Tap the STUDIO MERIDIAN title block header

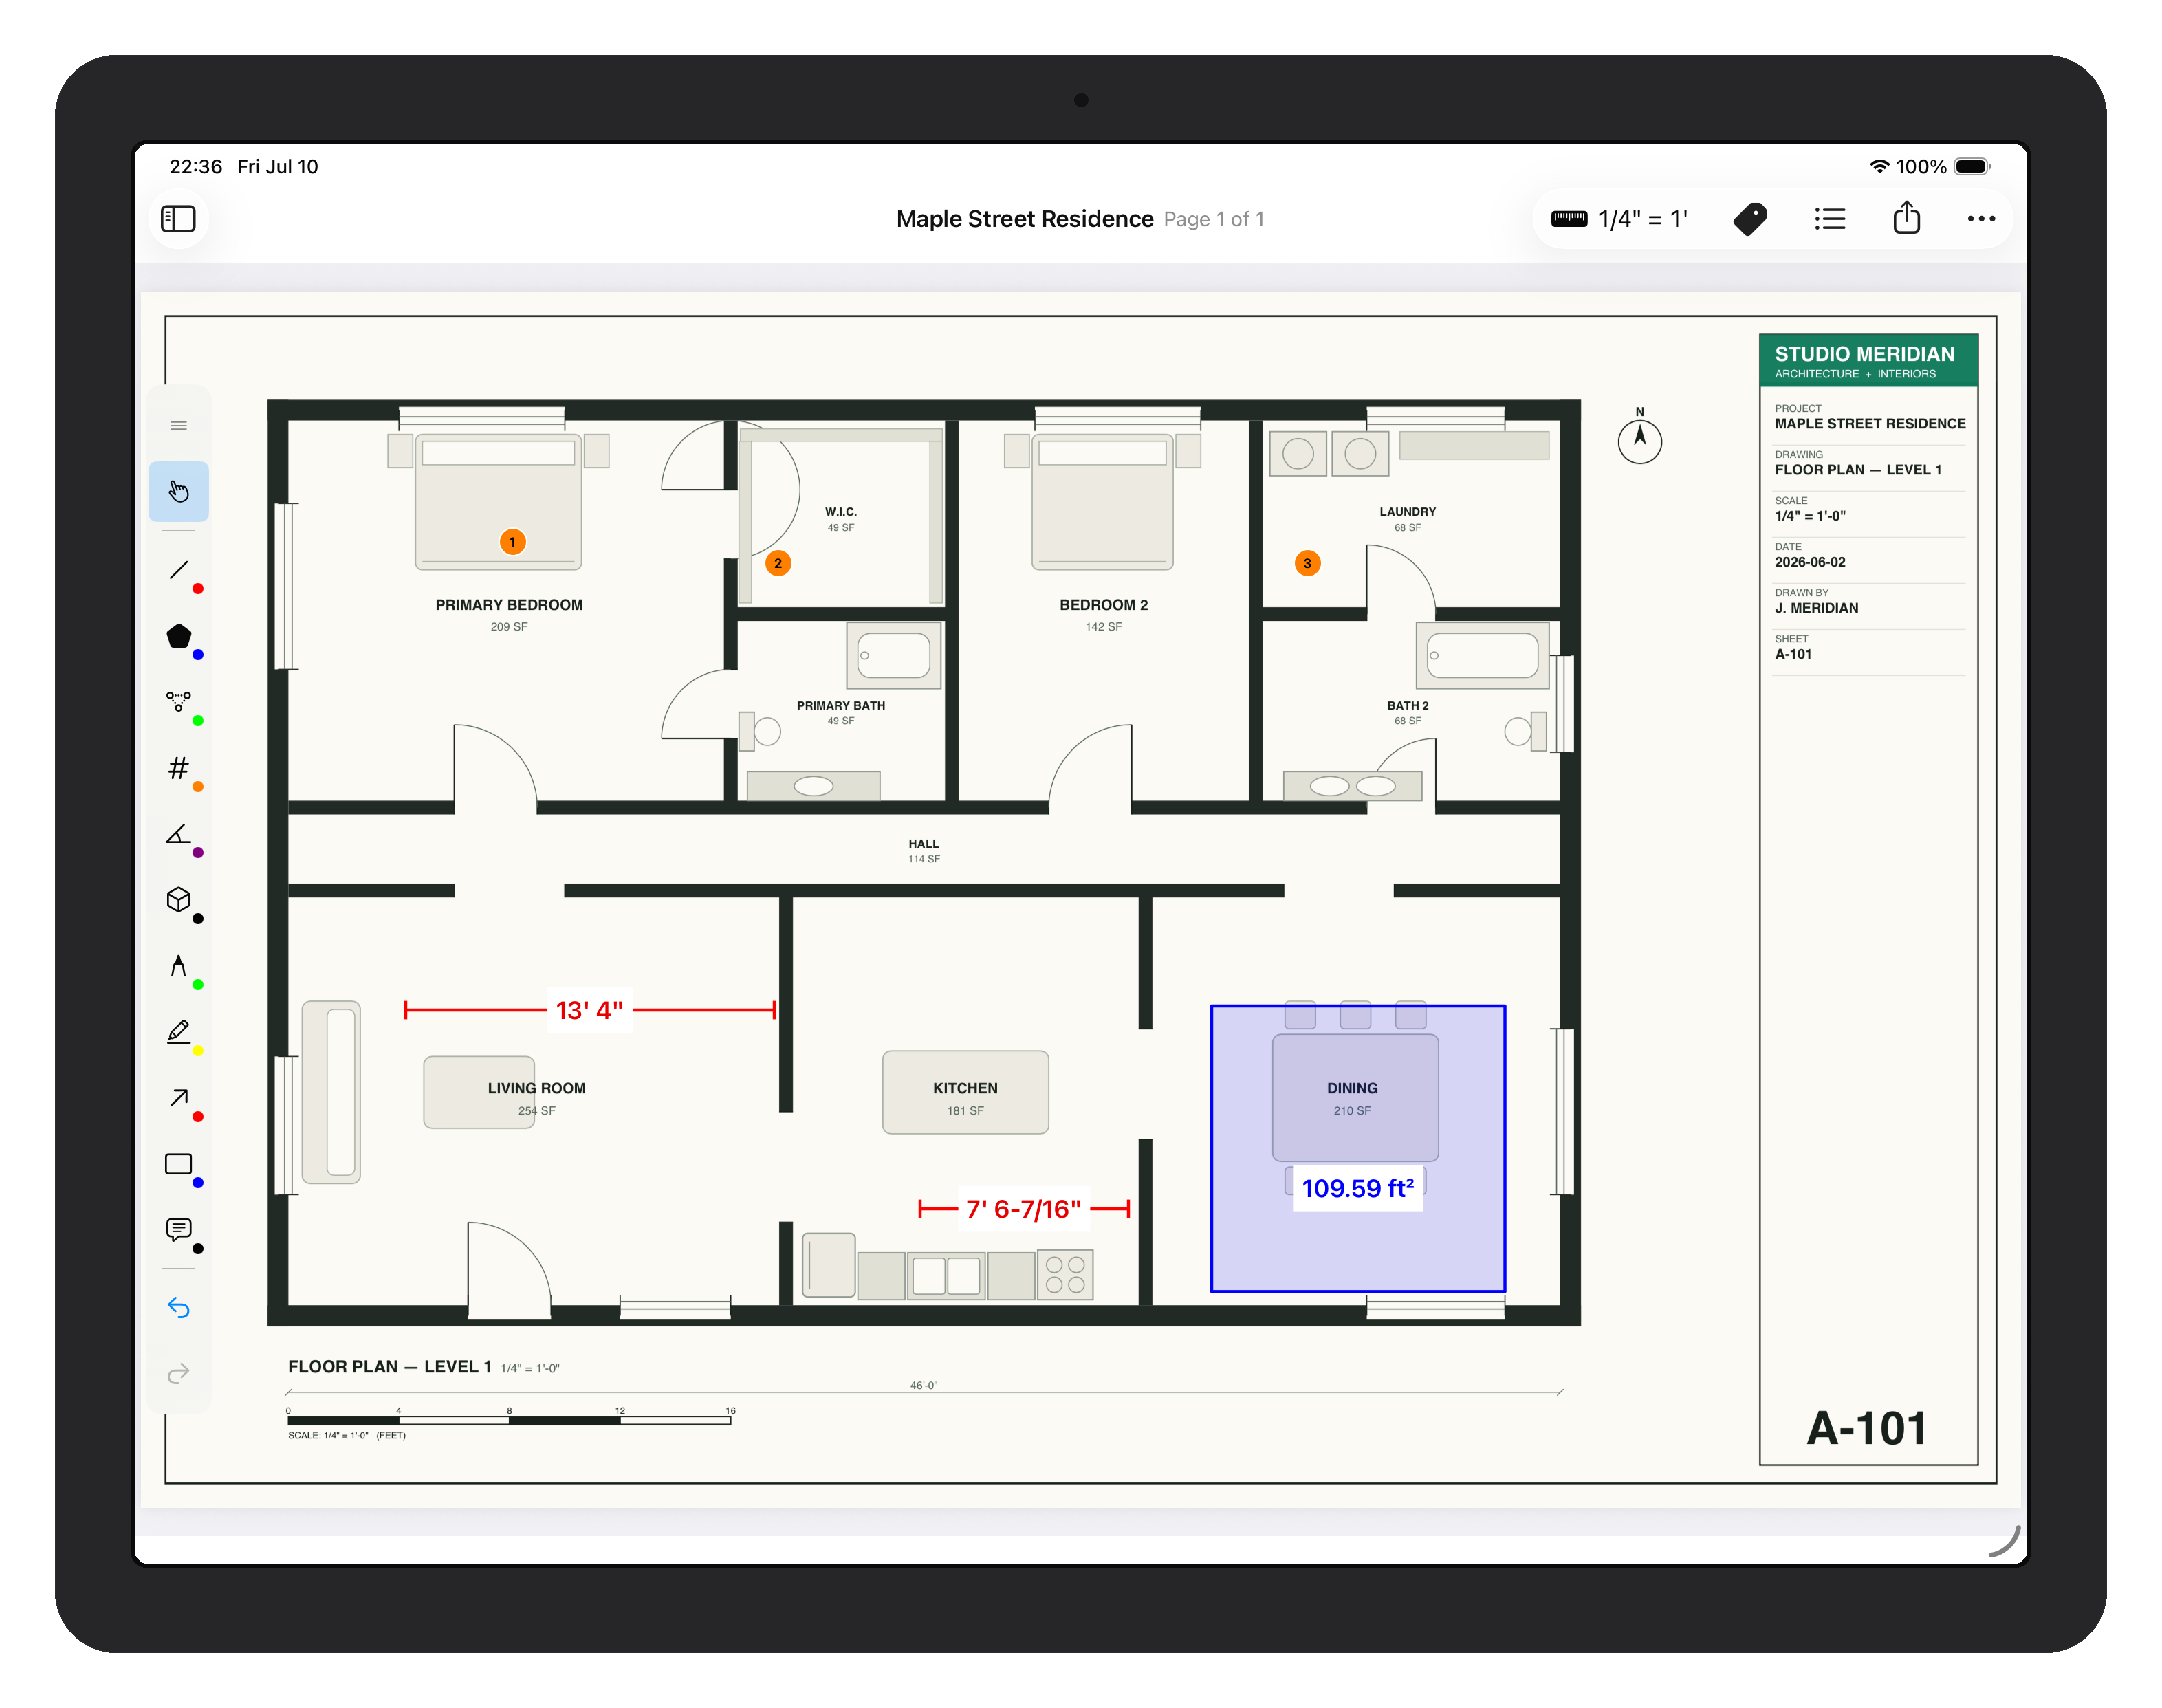tap(1868, 360)
